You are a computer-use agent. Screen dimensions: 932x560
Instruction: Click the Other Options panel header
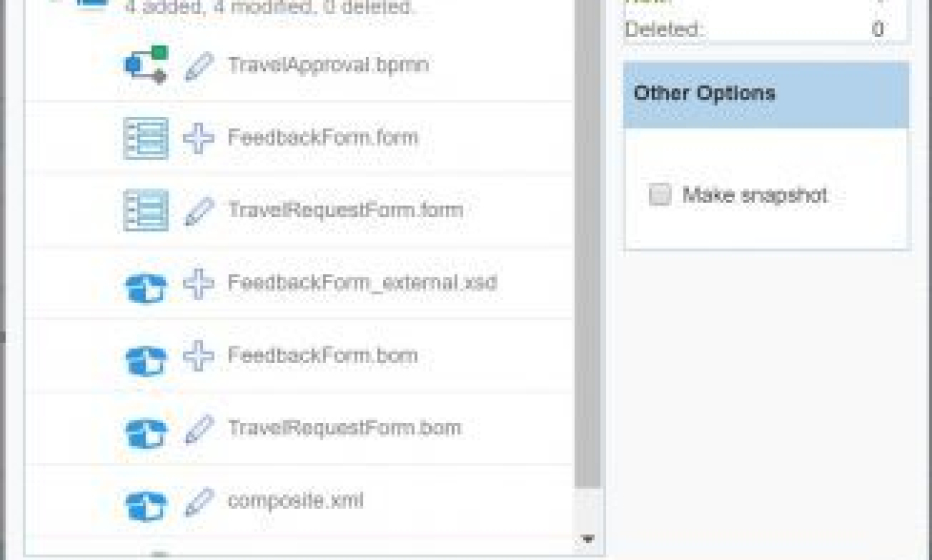coord(766,95)
